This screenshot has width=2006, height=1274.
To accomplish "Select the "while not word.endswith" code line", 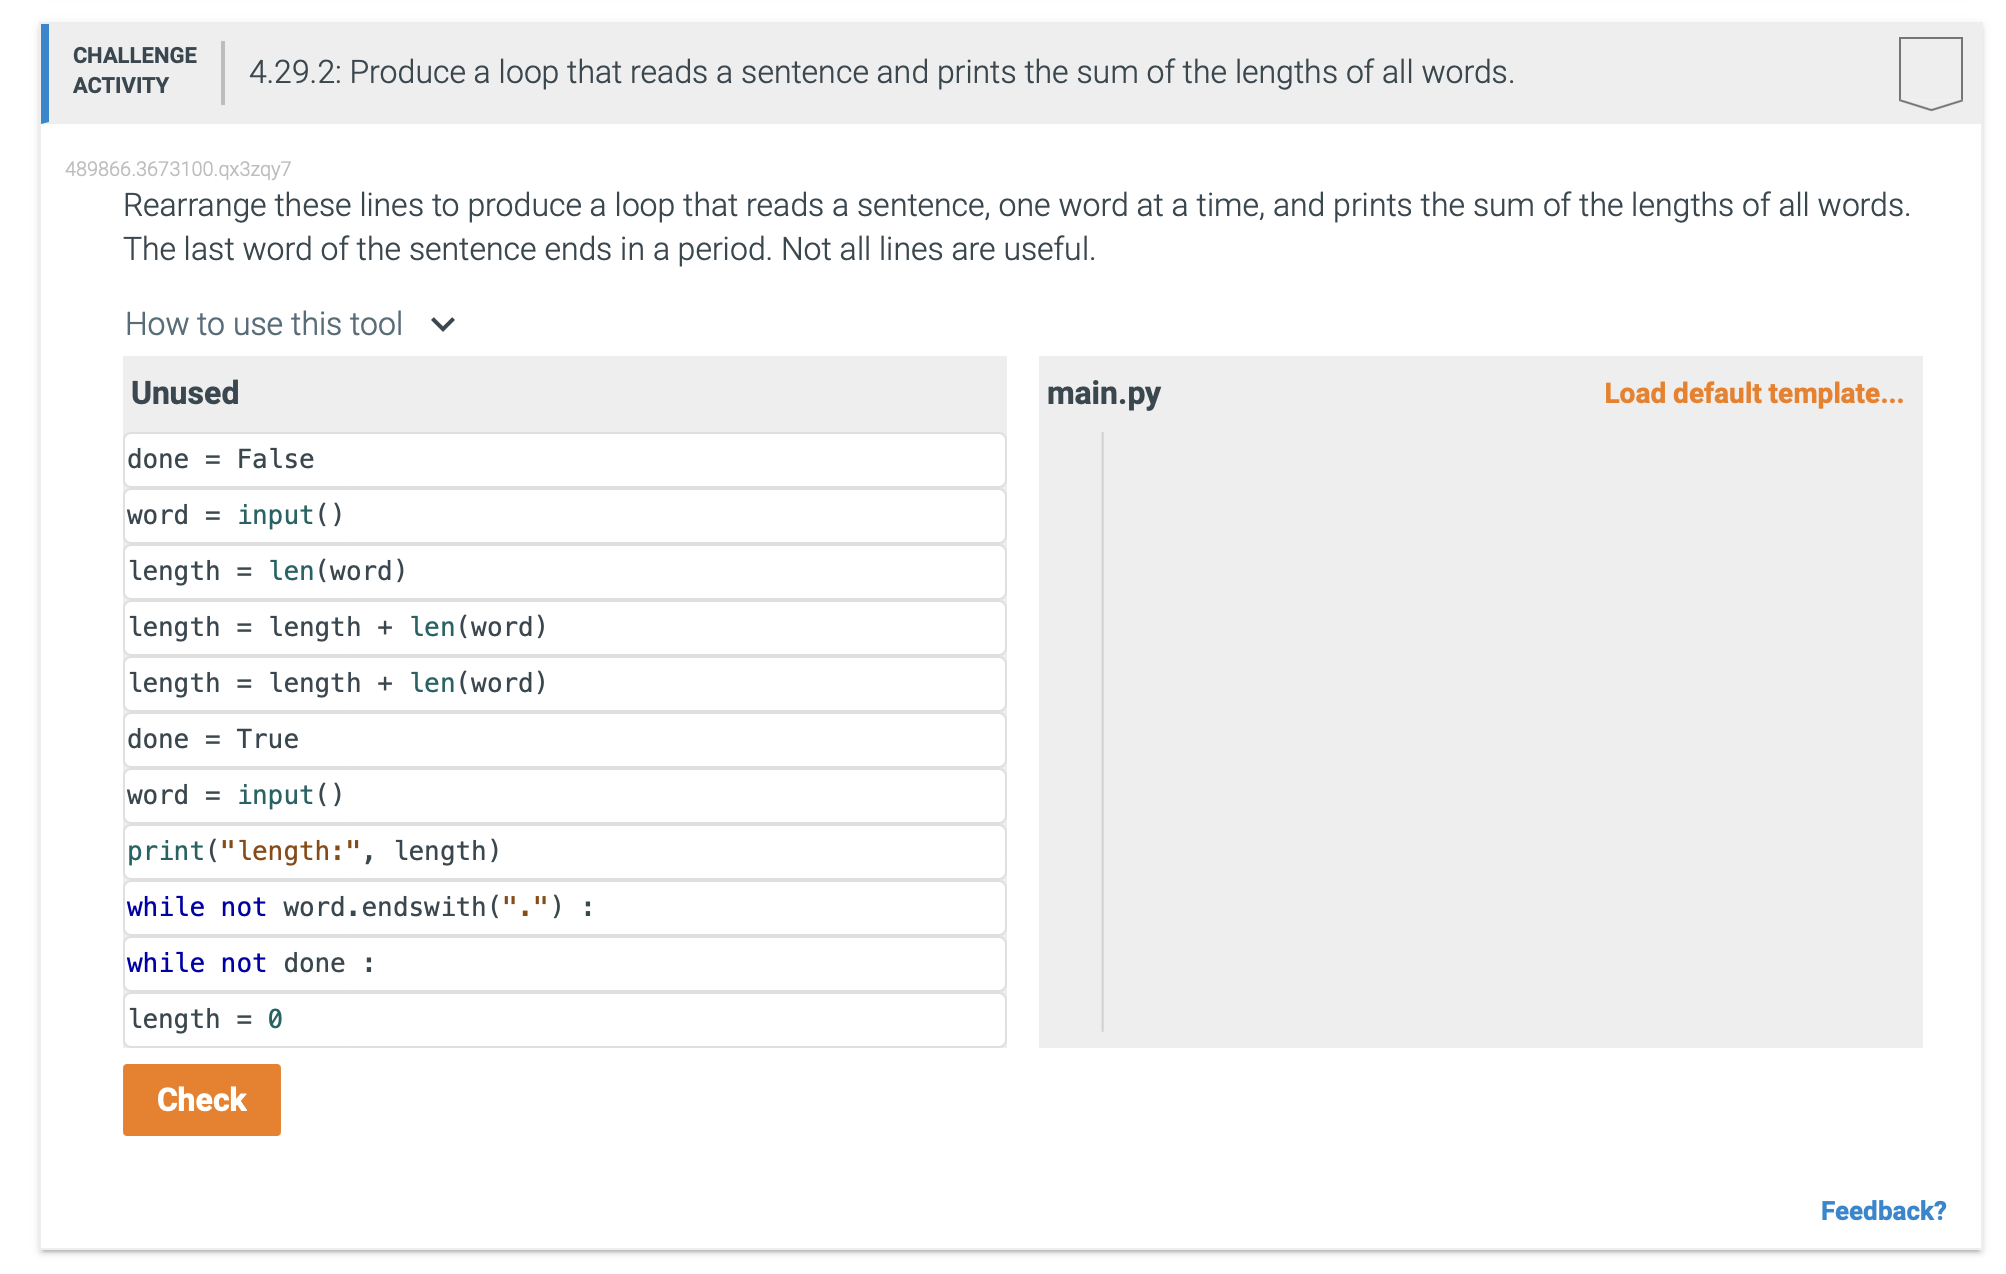I will [564, 908].
